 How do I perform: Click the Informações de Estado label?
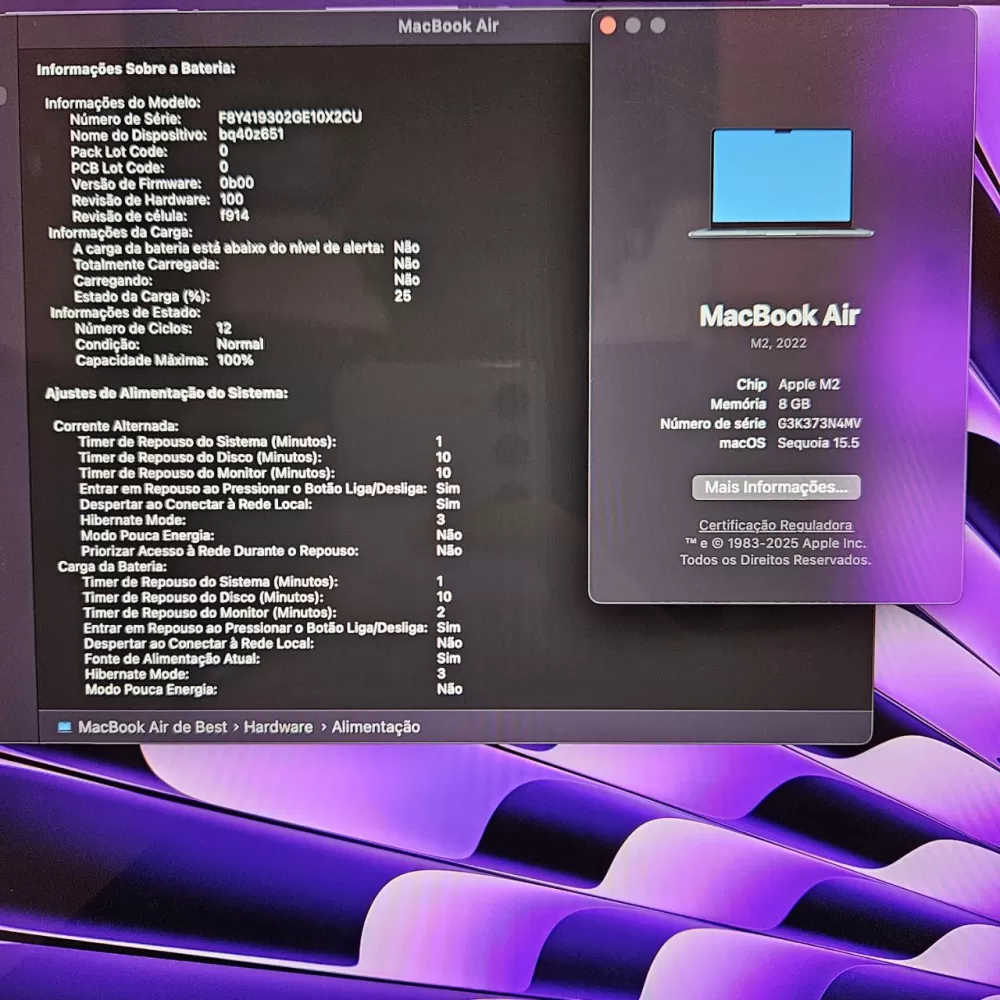pyautogui.click(x=125, y=312)
